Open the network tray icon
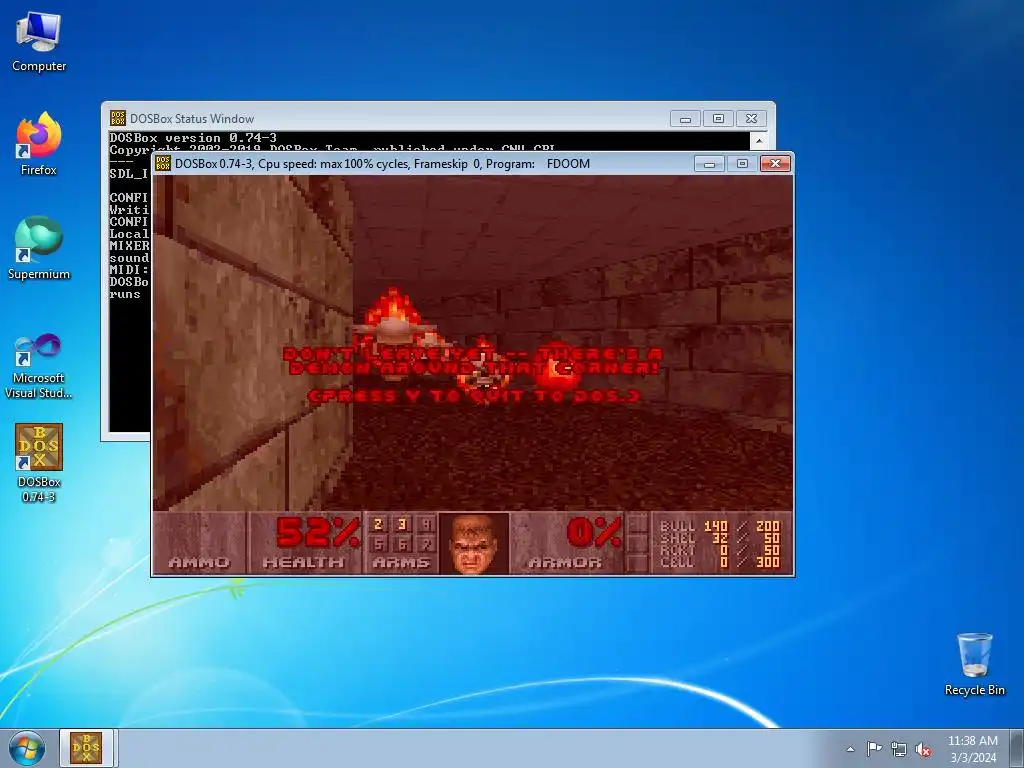 tap(899, 749)
